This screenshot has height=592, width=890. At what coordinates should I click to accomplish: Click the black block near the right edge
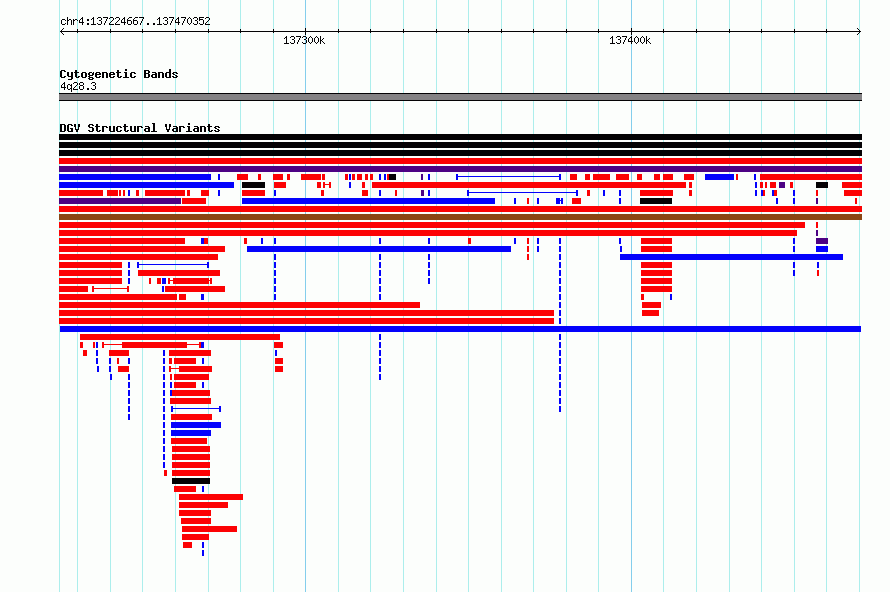click(x=822, y=185)
